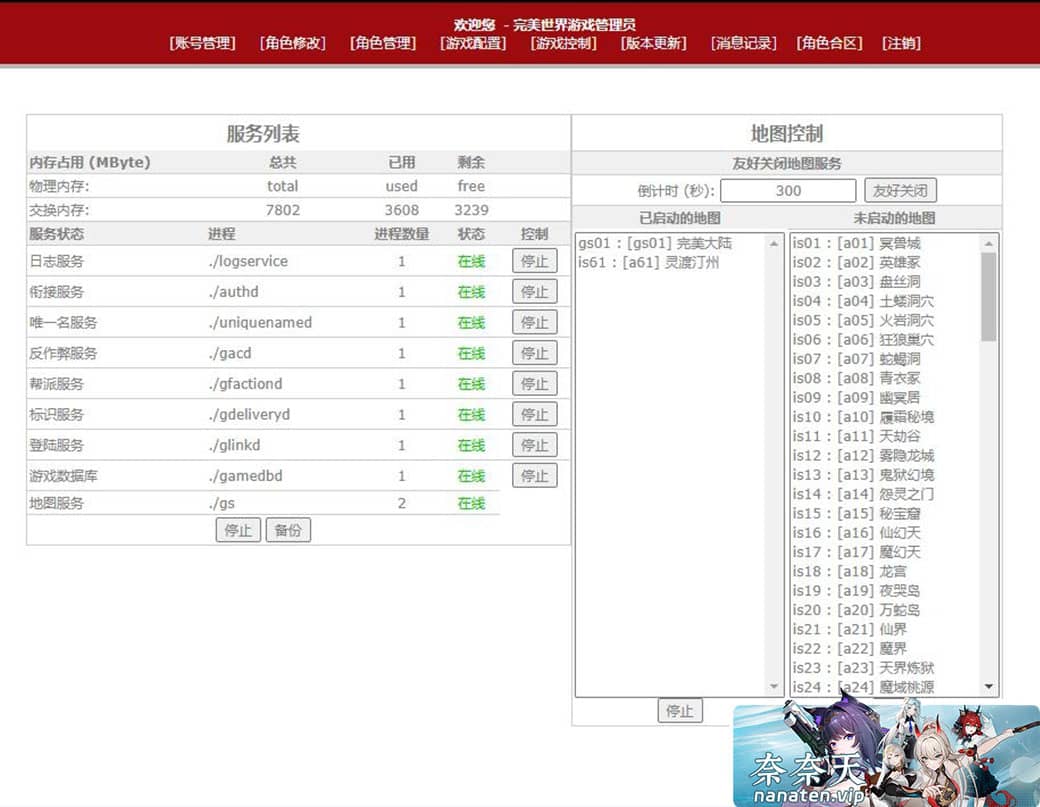
Task: Select is15 秘宝窟 map entry
Action: click(x=885, y=513)
